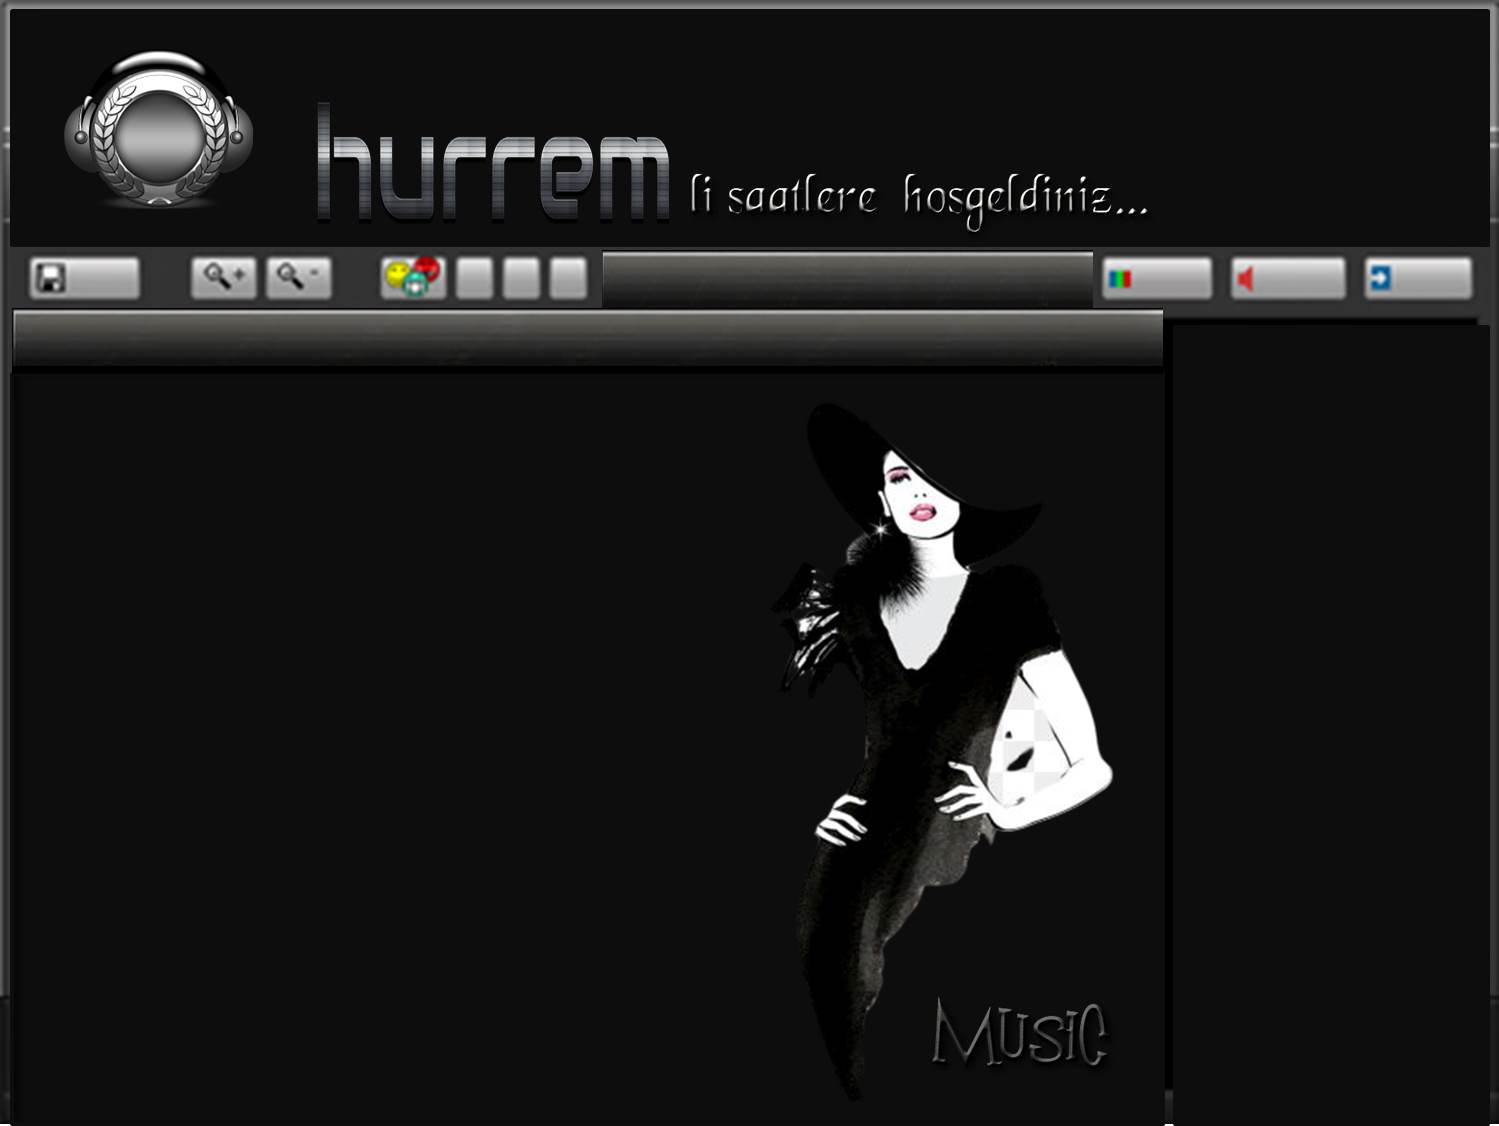
Task: Click the floppy disk save button
Action: point(85,278)
